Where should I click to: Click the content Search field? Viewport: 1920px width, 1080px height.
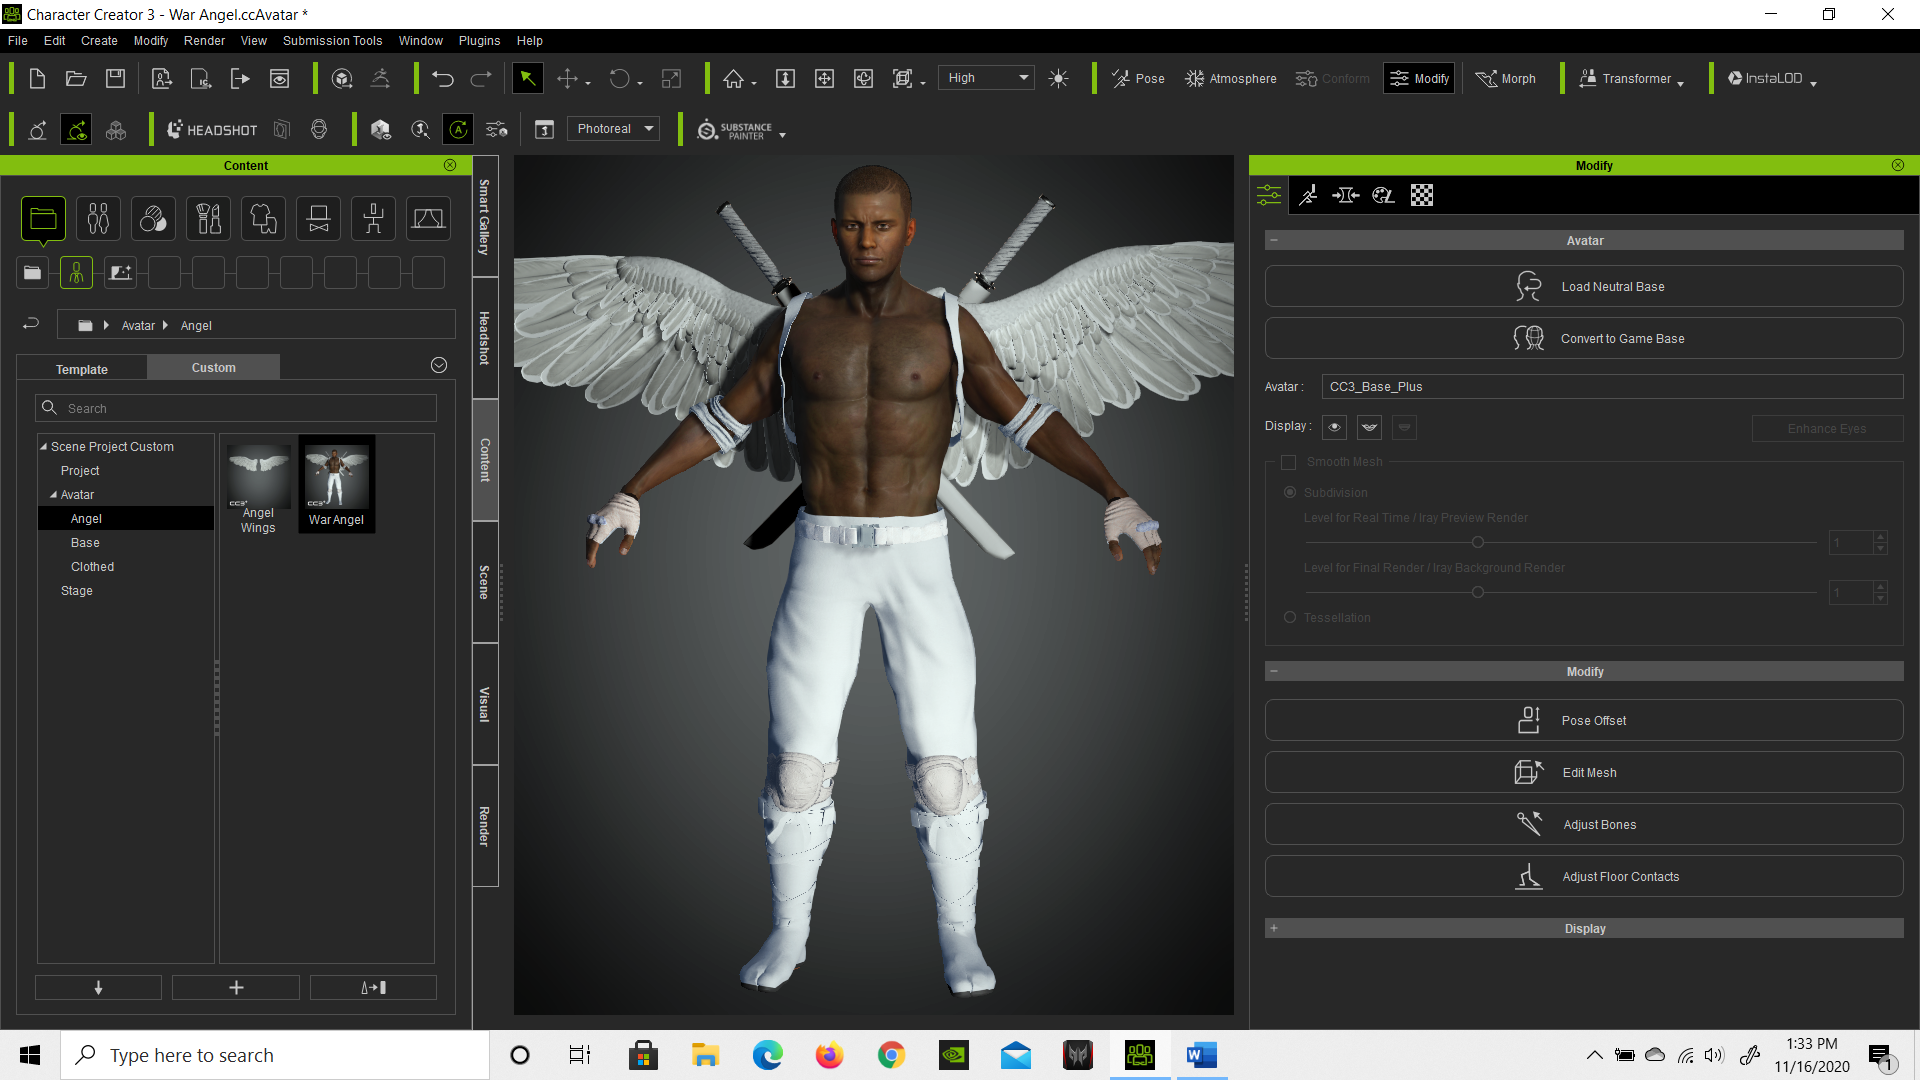coord(236,408)
